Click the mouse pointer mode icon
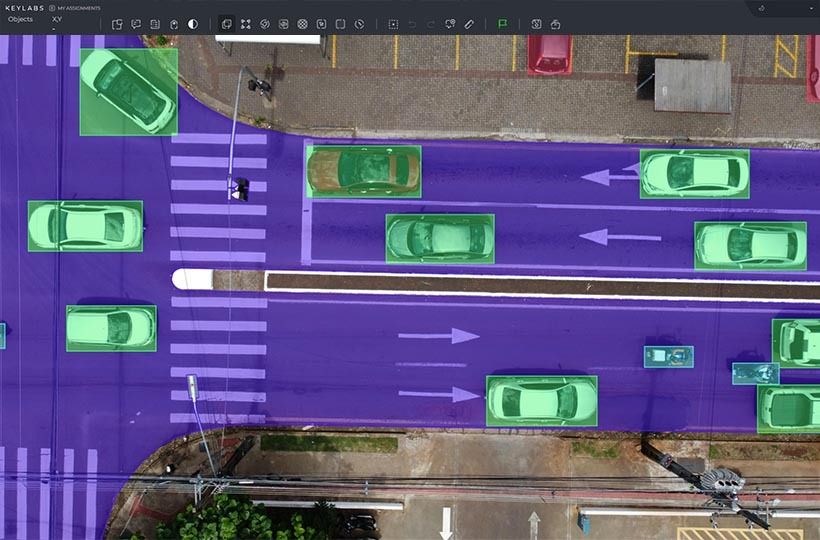Screen dimensions: 820x540 (x=174, y=24)
